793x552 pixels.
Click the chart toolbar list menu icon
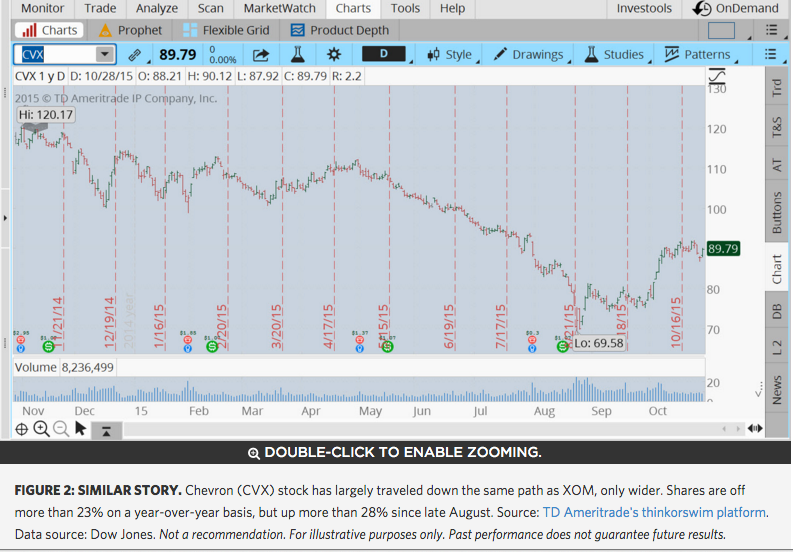point(770,54)
